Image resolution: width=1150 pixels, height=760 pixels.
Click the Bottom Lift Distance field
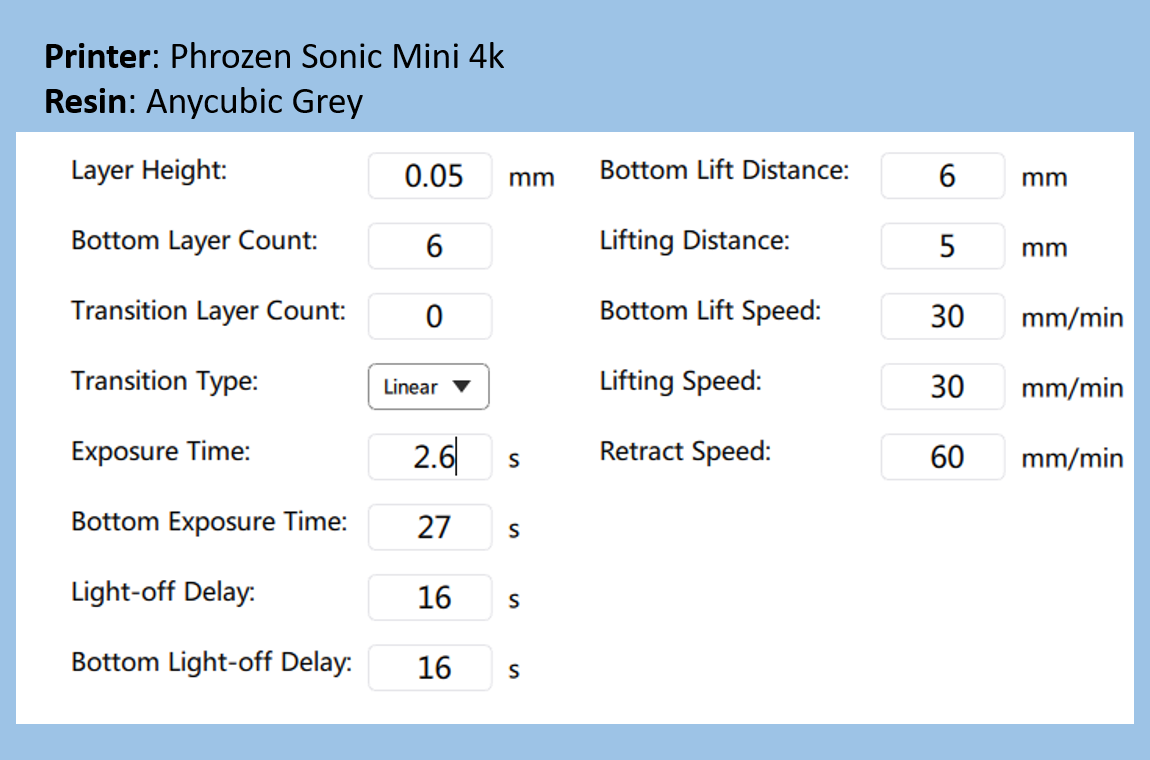(x=942, y=176)
